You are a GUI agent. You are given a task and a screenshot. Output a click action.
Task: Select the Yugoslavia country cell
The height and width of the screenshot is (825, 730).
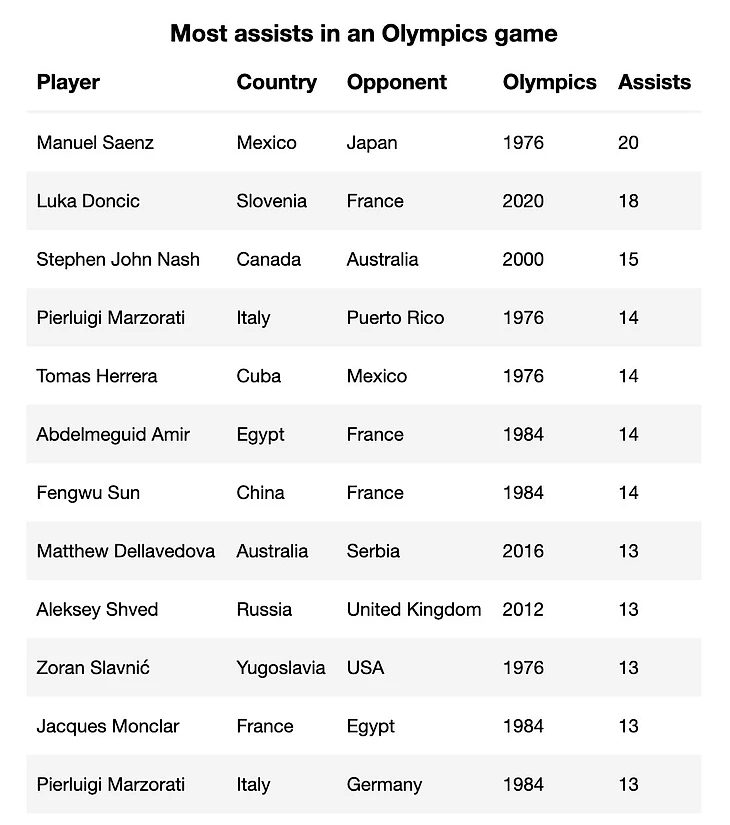[x=281, y=667]
